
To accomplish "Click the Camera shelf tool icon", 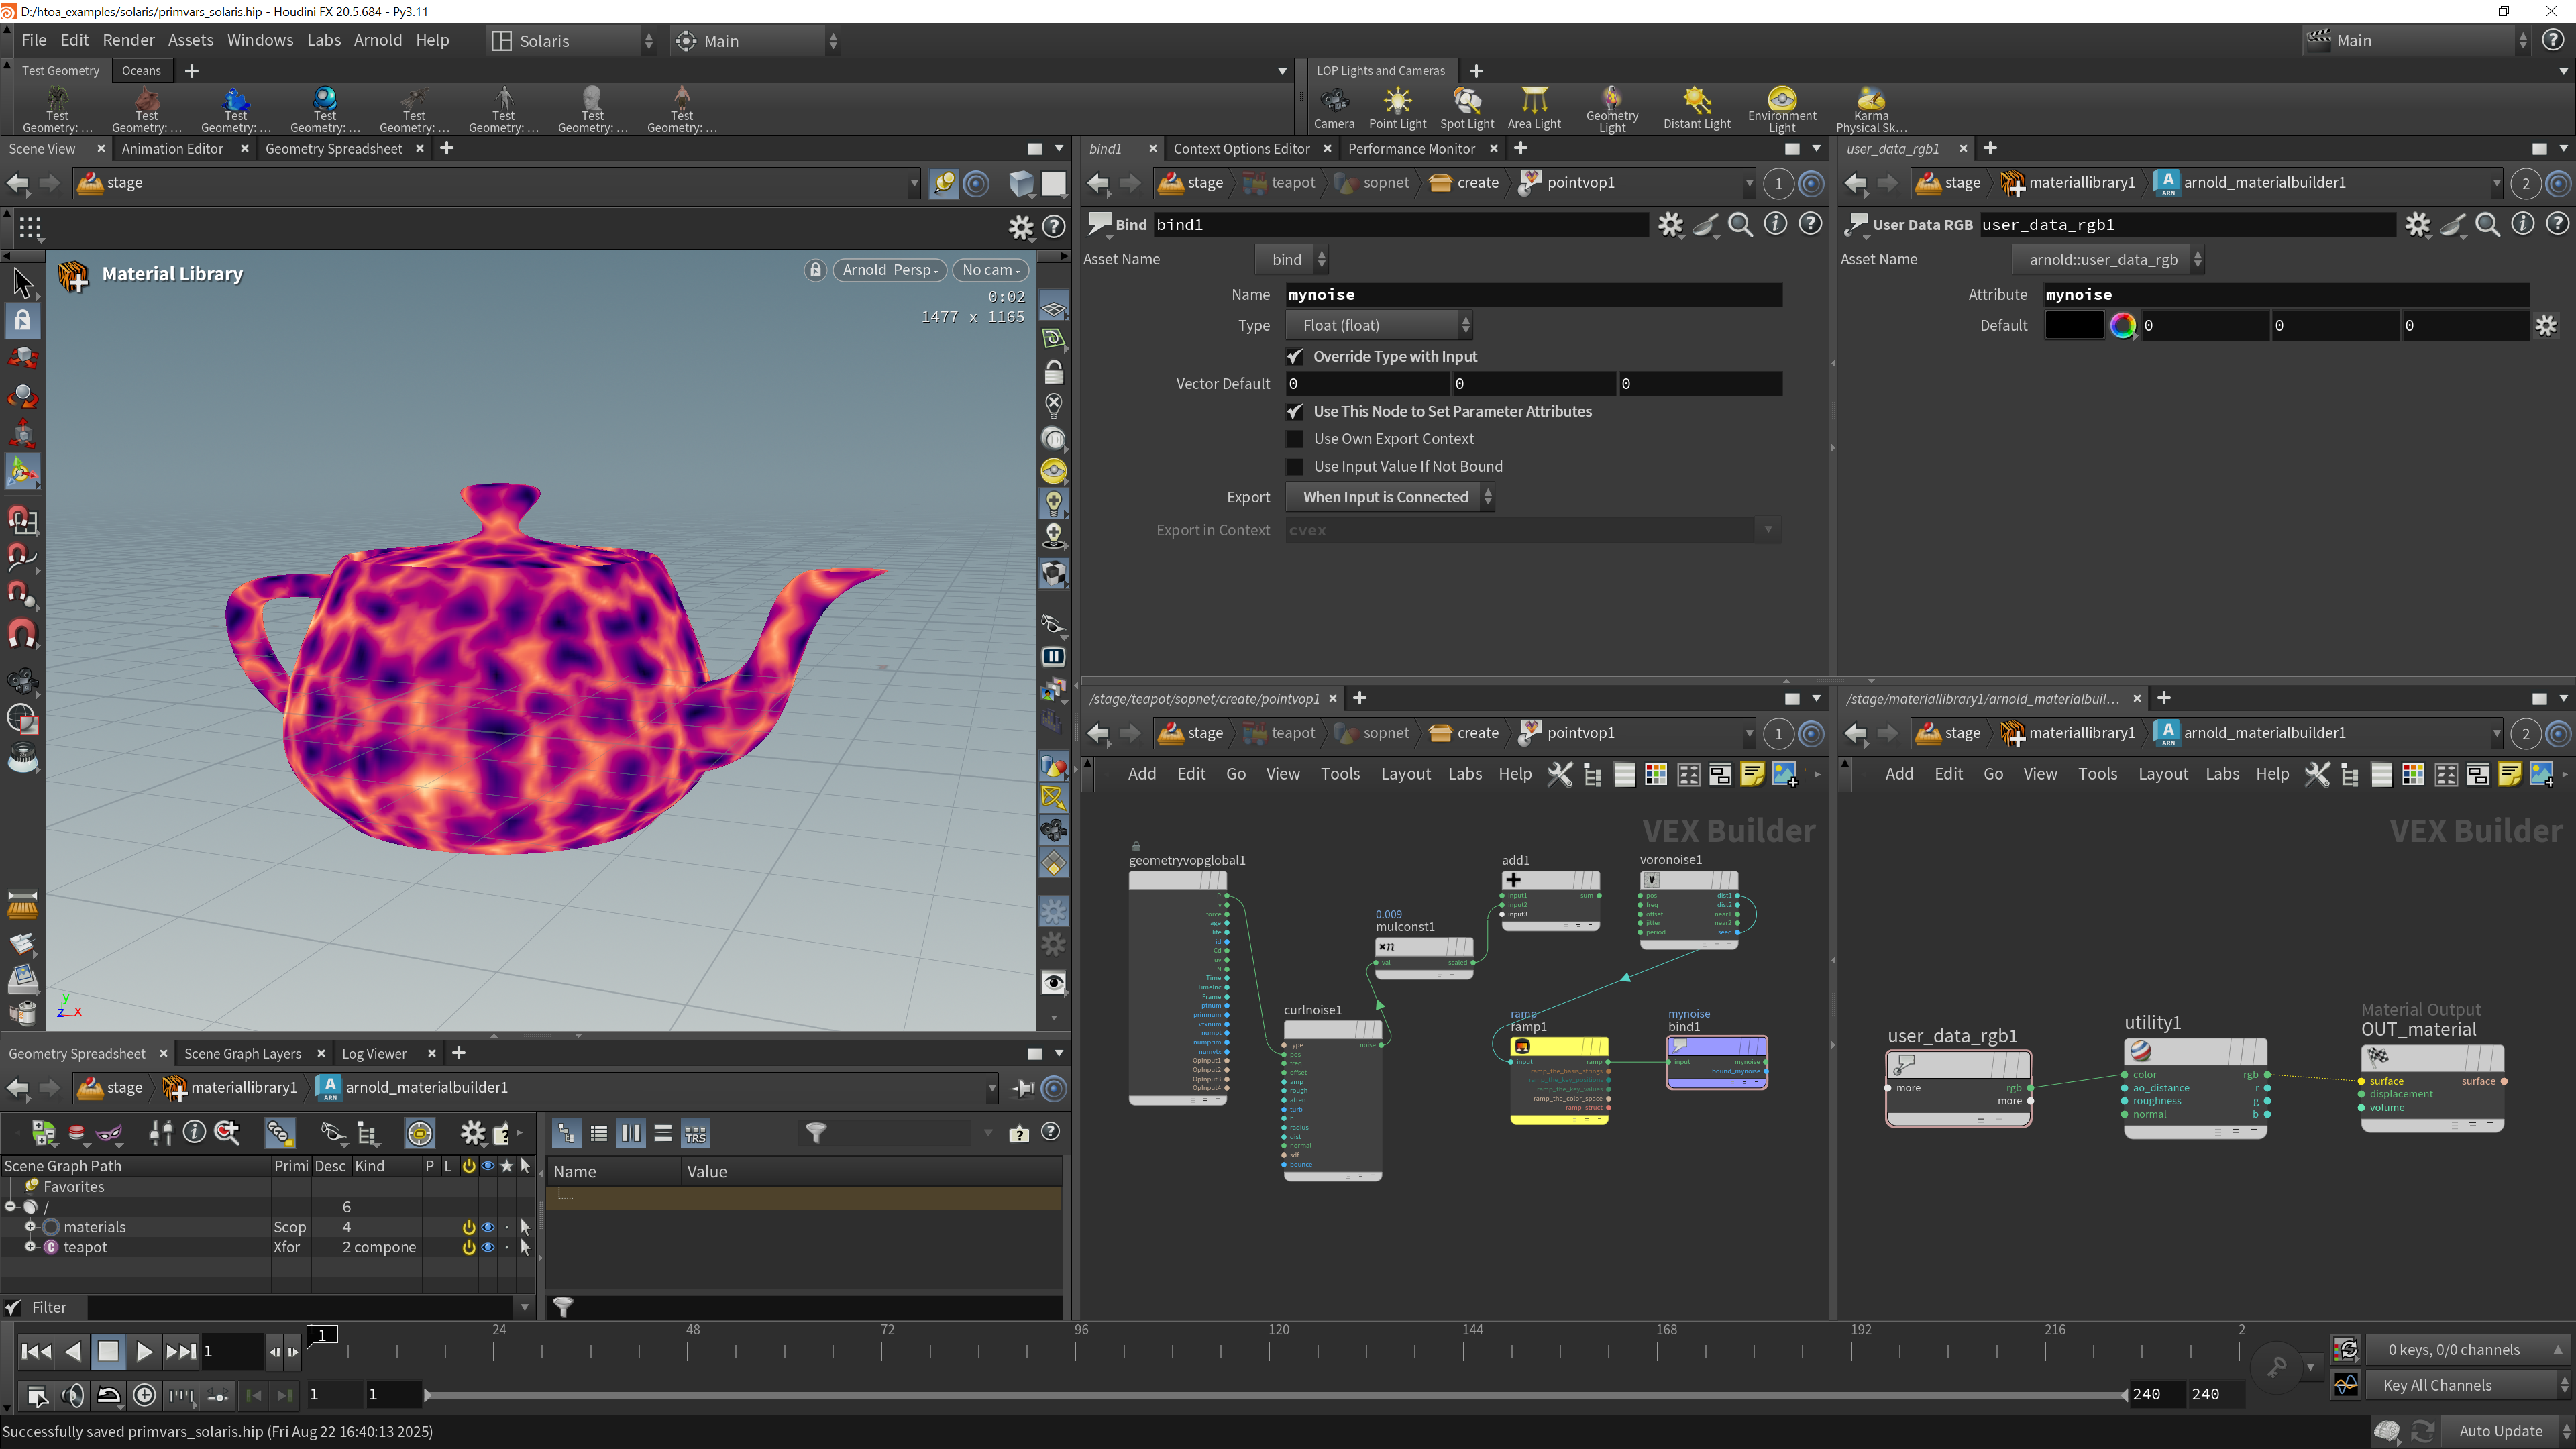I will point(1334,108).
